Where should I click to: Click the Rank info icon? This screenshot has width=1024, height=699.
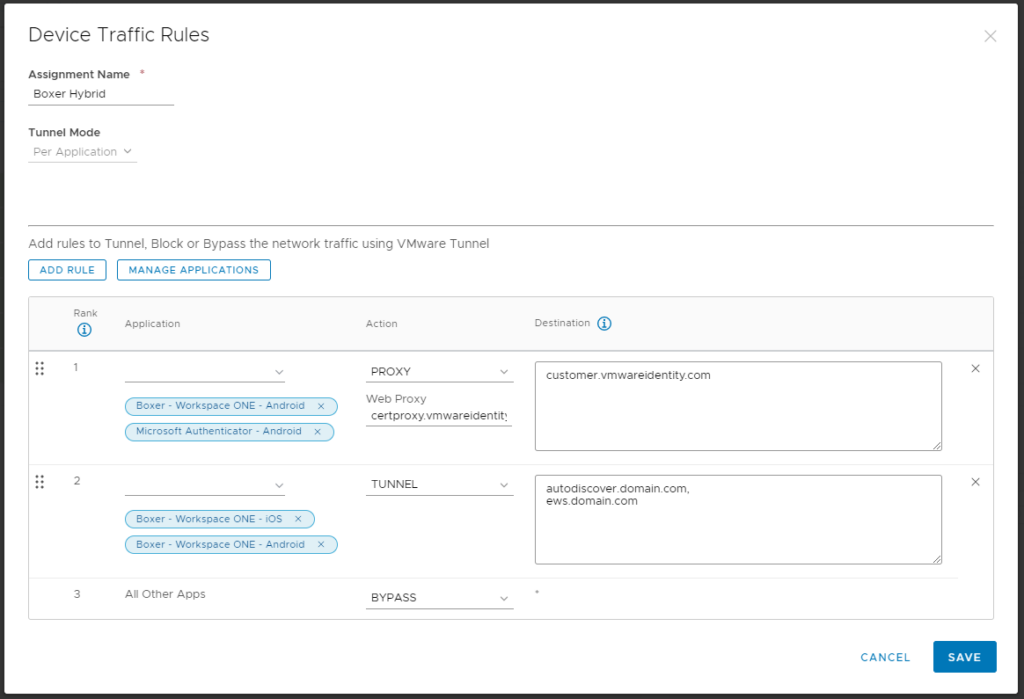coord(84,330)
